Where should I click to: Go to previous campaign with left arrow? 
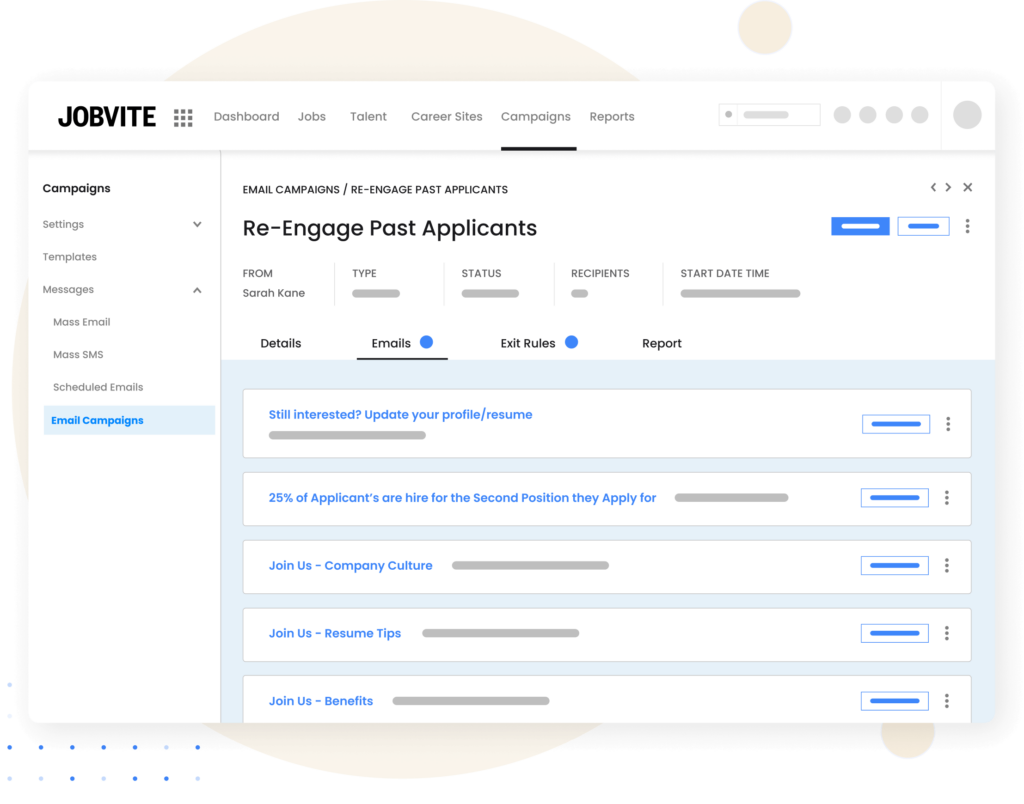pos(934,187)
